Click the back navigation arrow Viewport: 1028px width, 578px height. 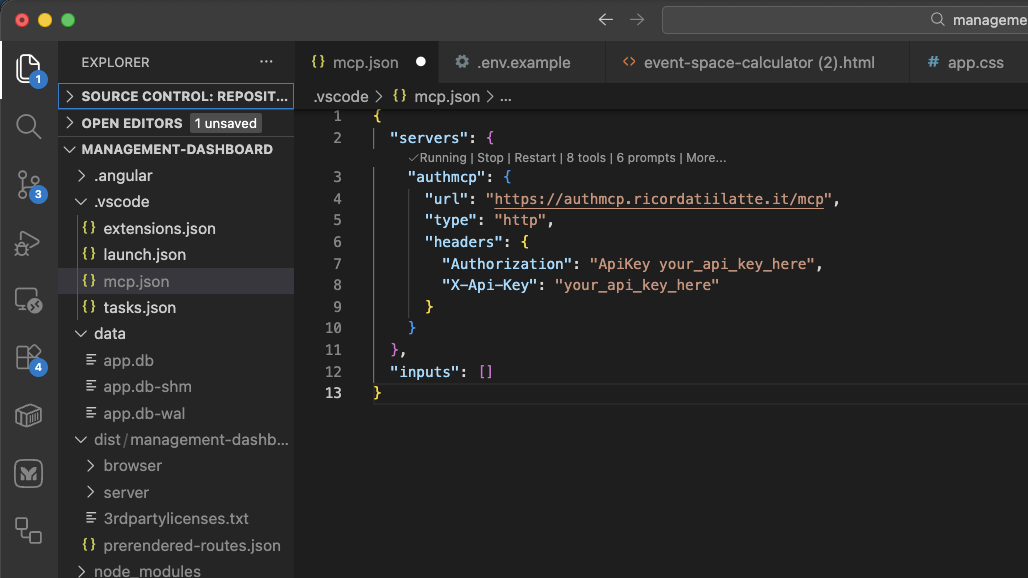pyautogui.click(x=606, y=19)
